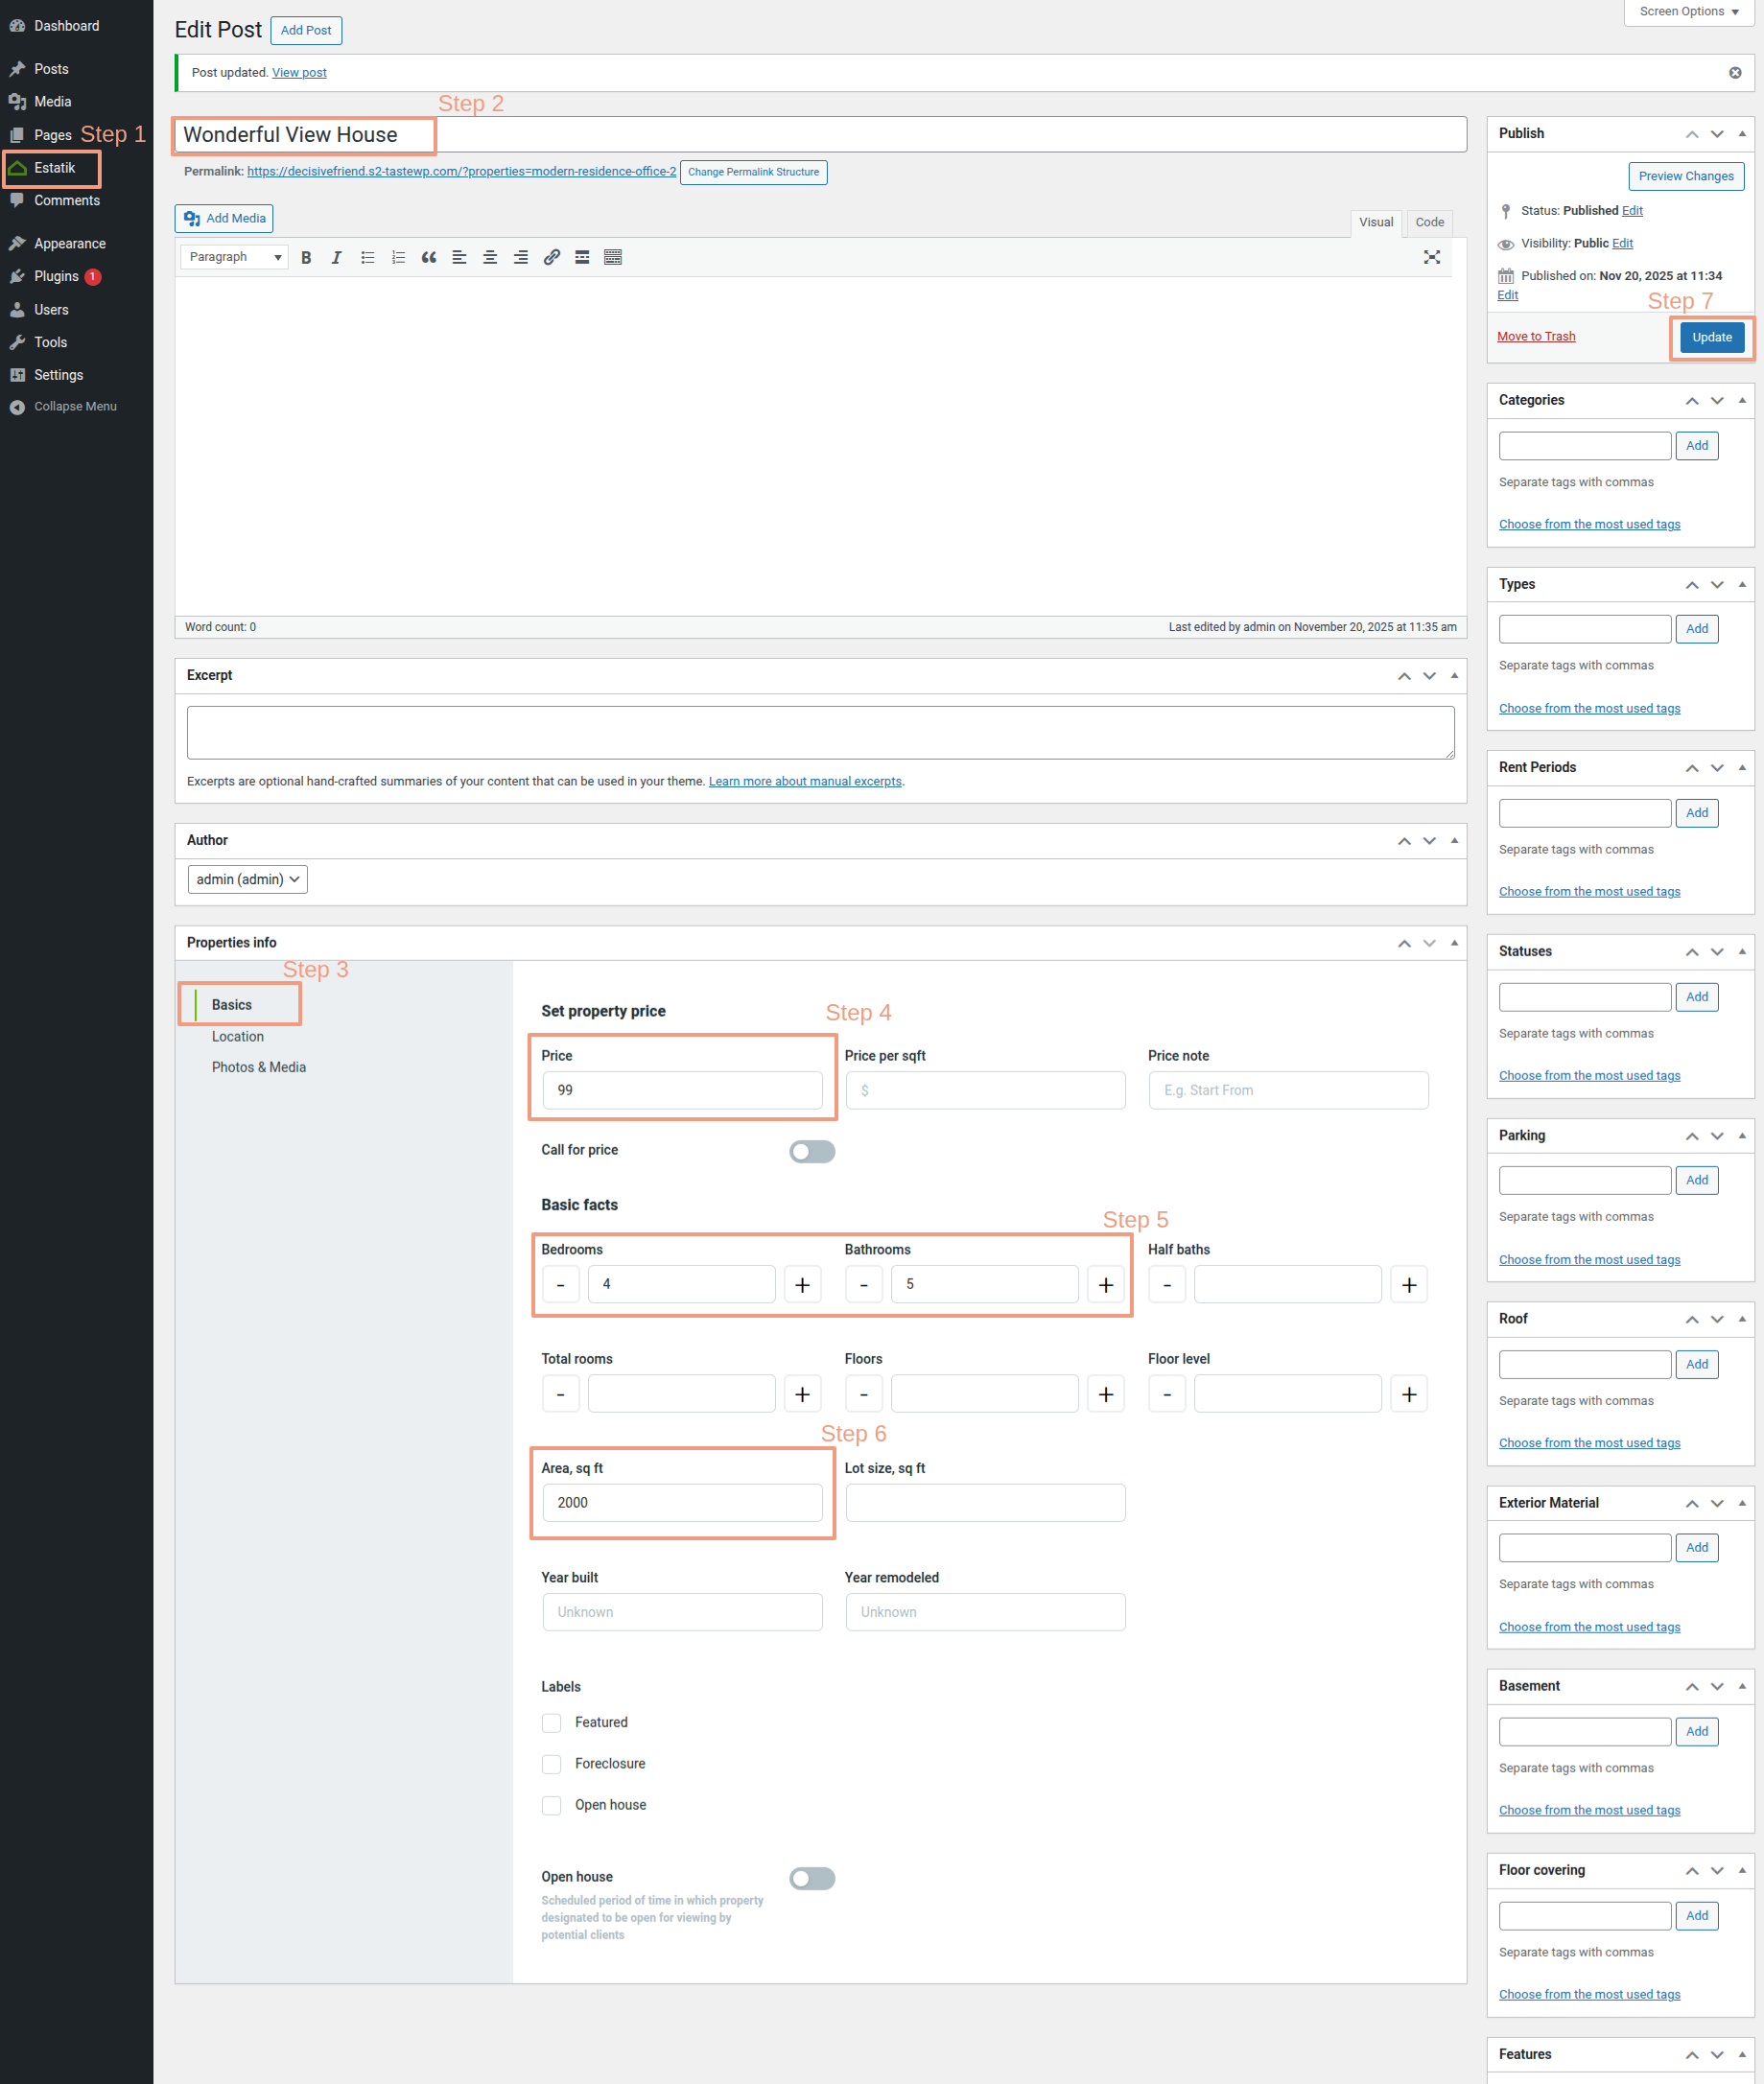Switch to the Code editor tab

click(1428, 222)
